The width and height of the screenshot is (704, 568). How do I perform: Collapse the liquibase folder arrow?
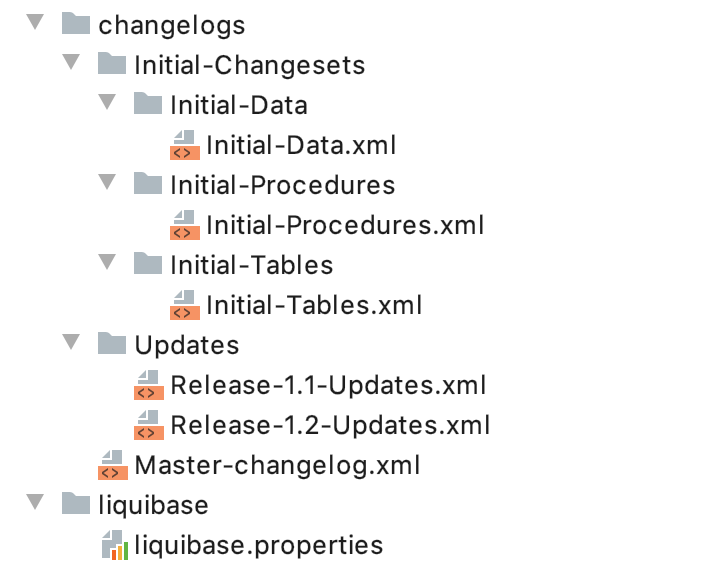coord(35,502)
